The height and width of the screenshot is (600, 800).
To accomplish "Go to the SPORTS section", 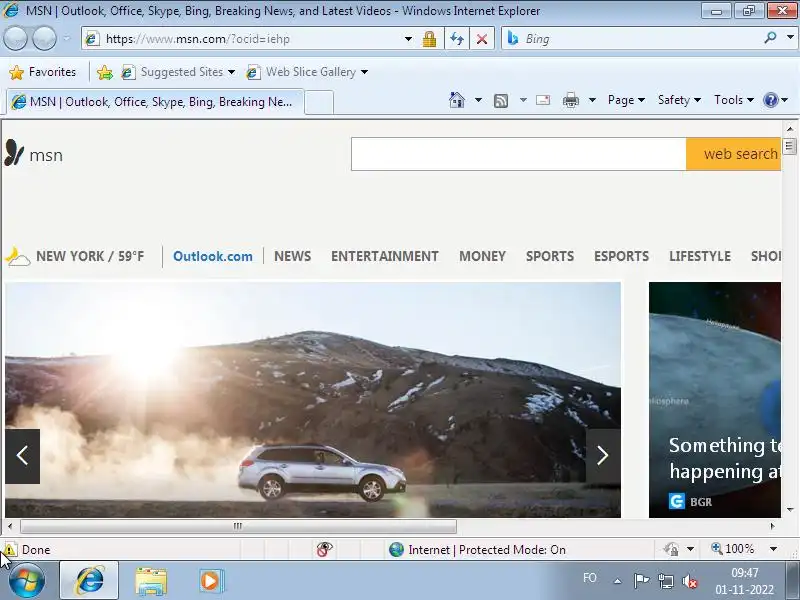I will pos(550,256).
